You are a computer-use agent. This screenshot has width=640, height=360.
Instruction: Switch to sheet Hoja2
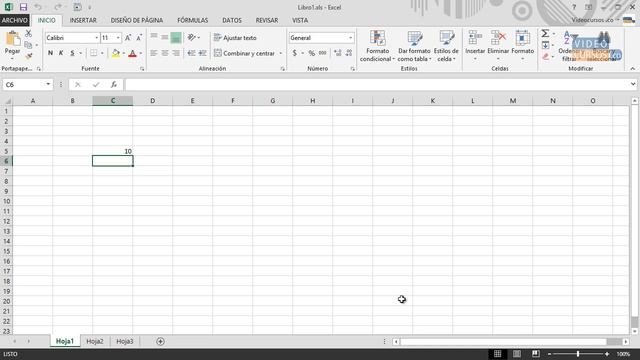click(95, 341)
